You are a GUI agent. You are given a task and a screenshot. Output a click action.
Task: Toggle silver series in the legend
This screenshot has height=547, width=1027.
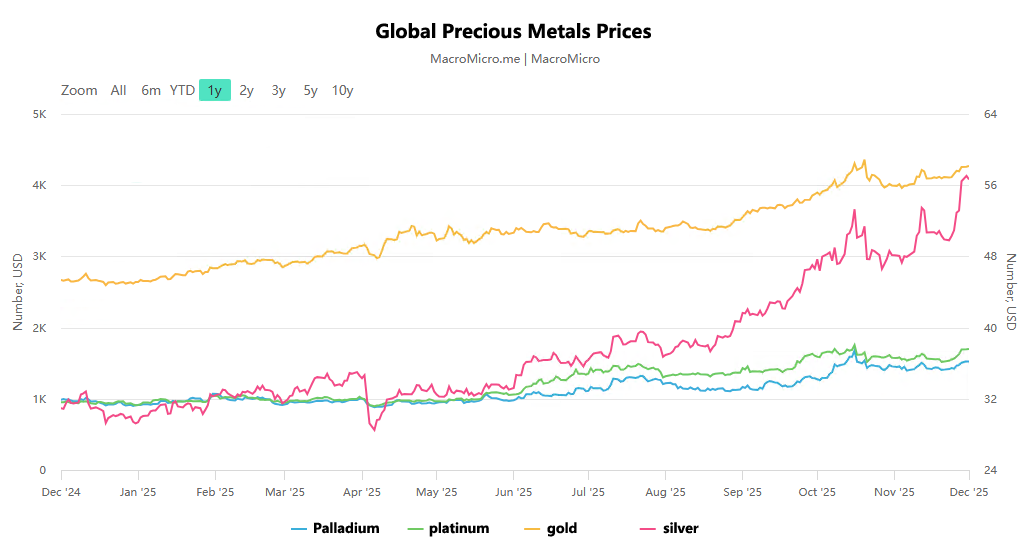(x=680, y=528)
